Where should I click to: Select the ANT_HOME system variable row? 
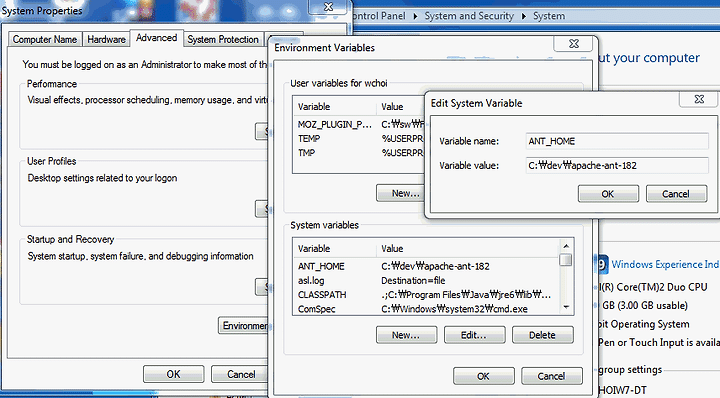(x=426, y=266)
